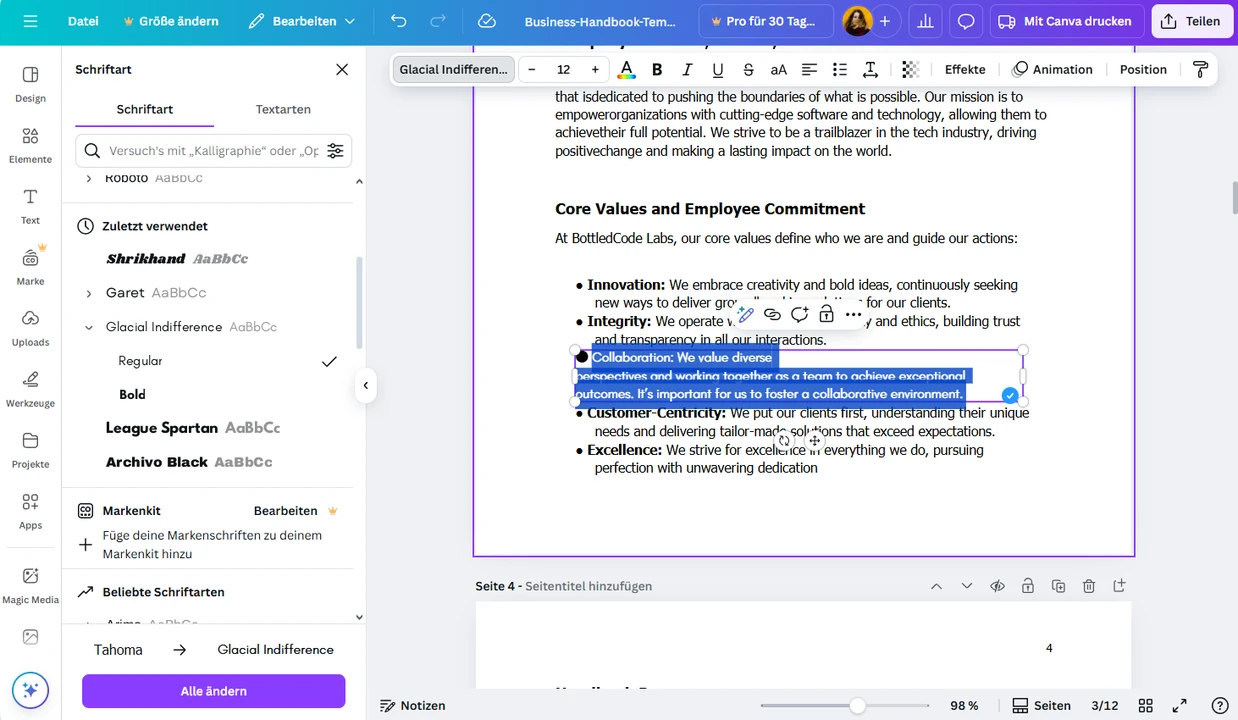Image resolution: width=1238 pixels, height=720 pixels.
Task: Click the copy style paint roller
Action: 1200,69
